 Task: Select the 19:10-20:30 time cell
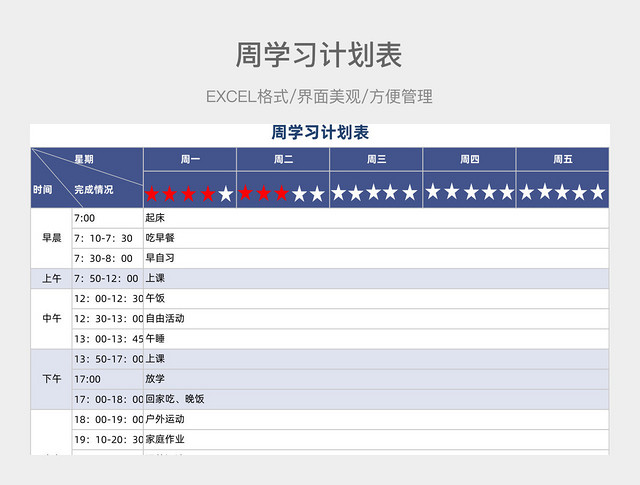click(x=108, y=440)
